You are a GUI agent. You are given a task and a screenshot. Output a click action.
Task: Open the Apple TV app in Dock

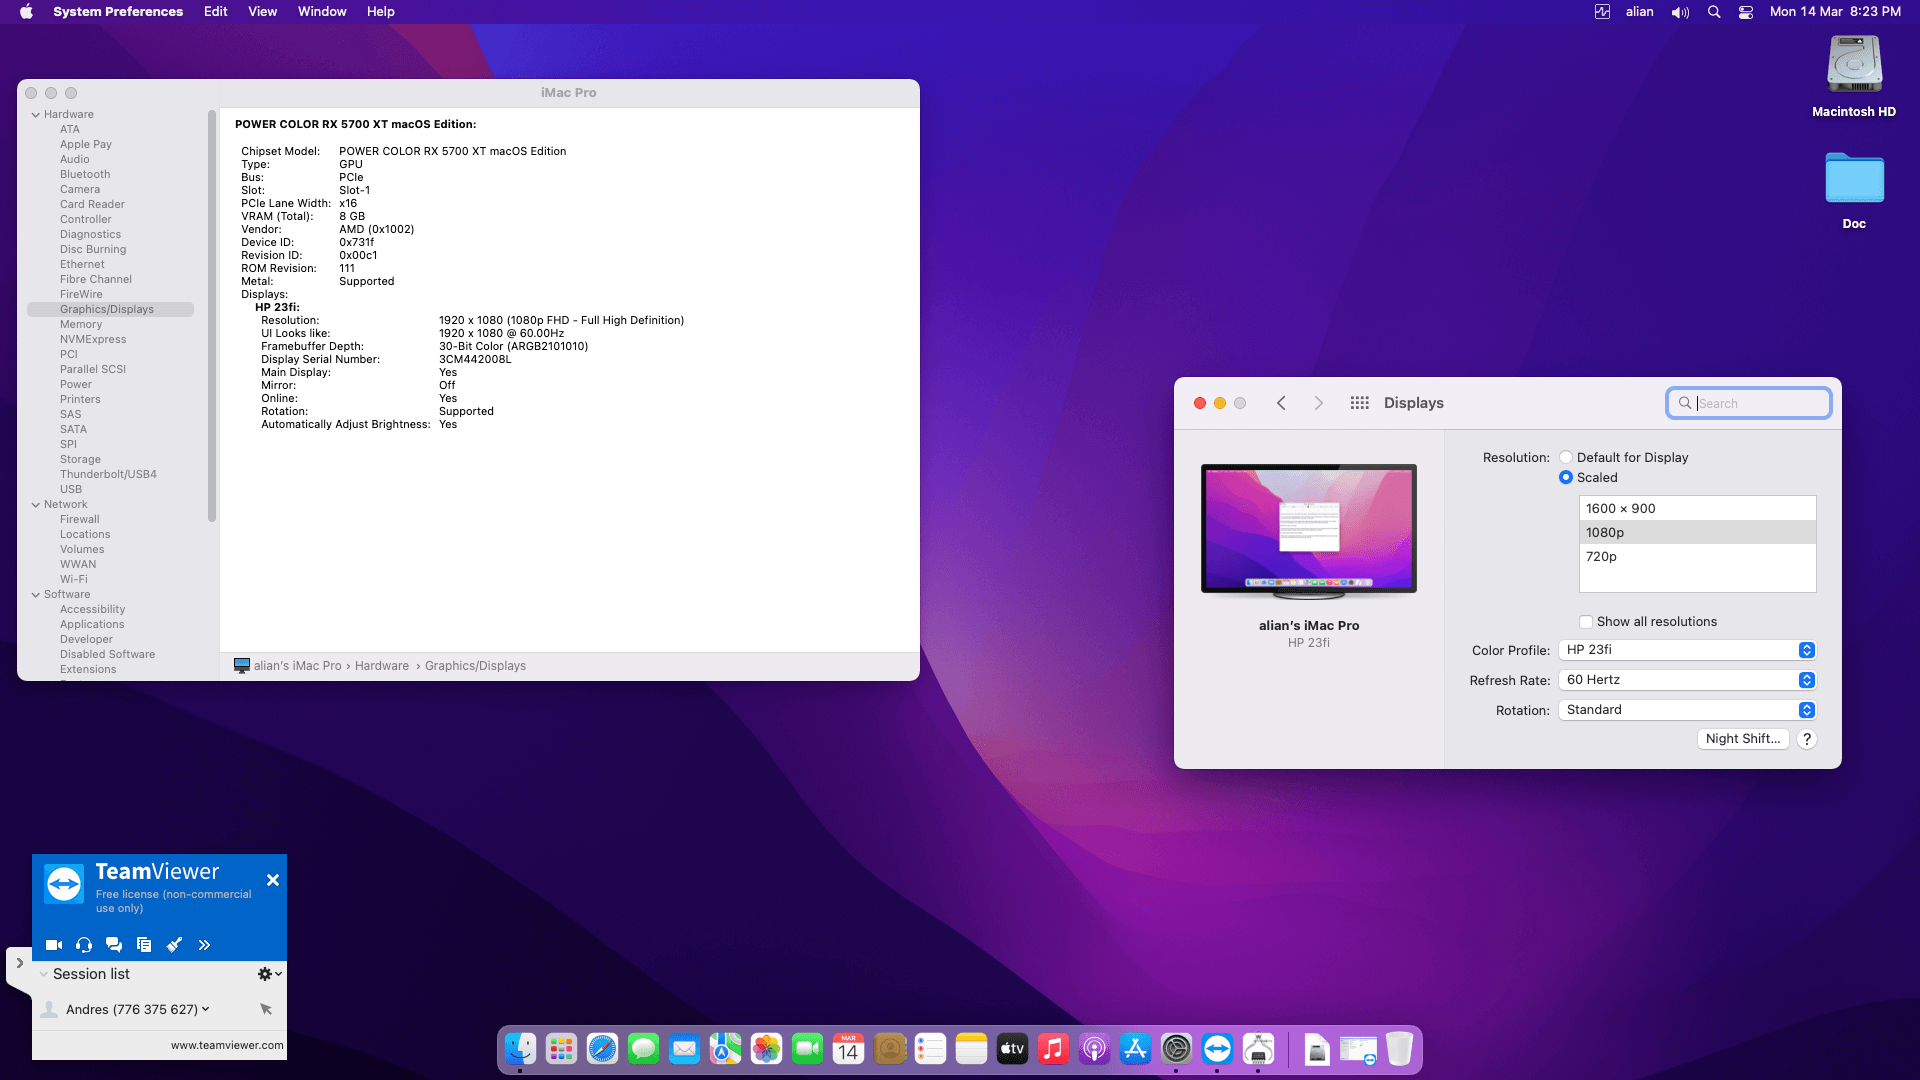click(x=1012, y=1049)
